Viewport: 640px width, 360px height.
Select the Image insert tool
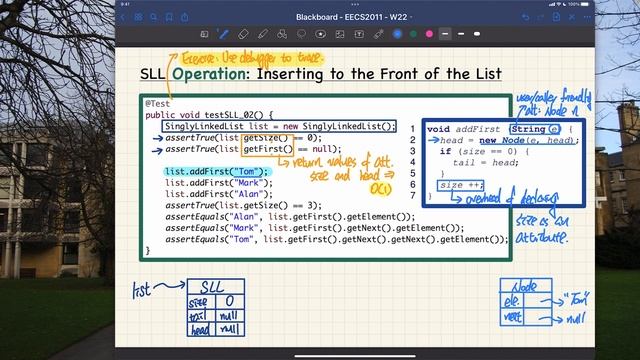(340, 34)
